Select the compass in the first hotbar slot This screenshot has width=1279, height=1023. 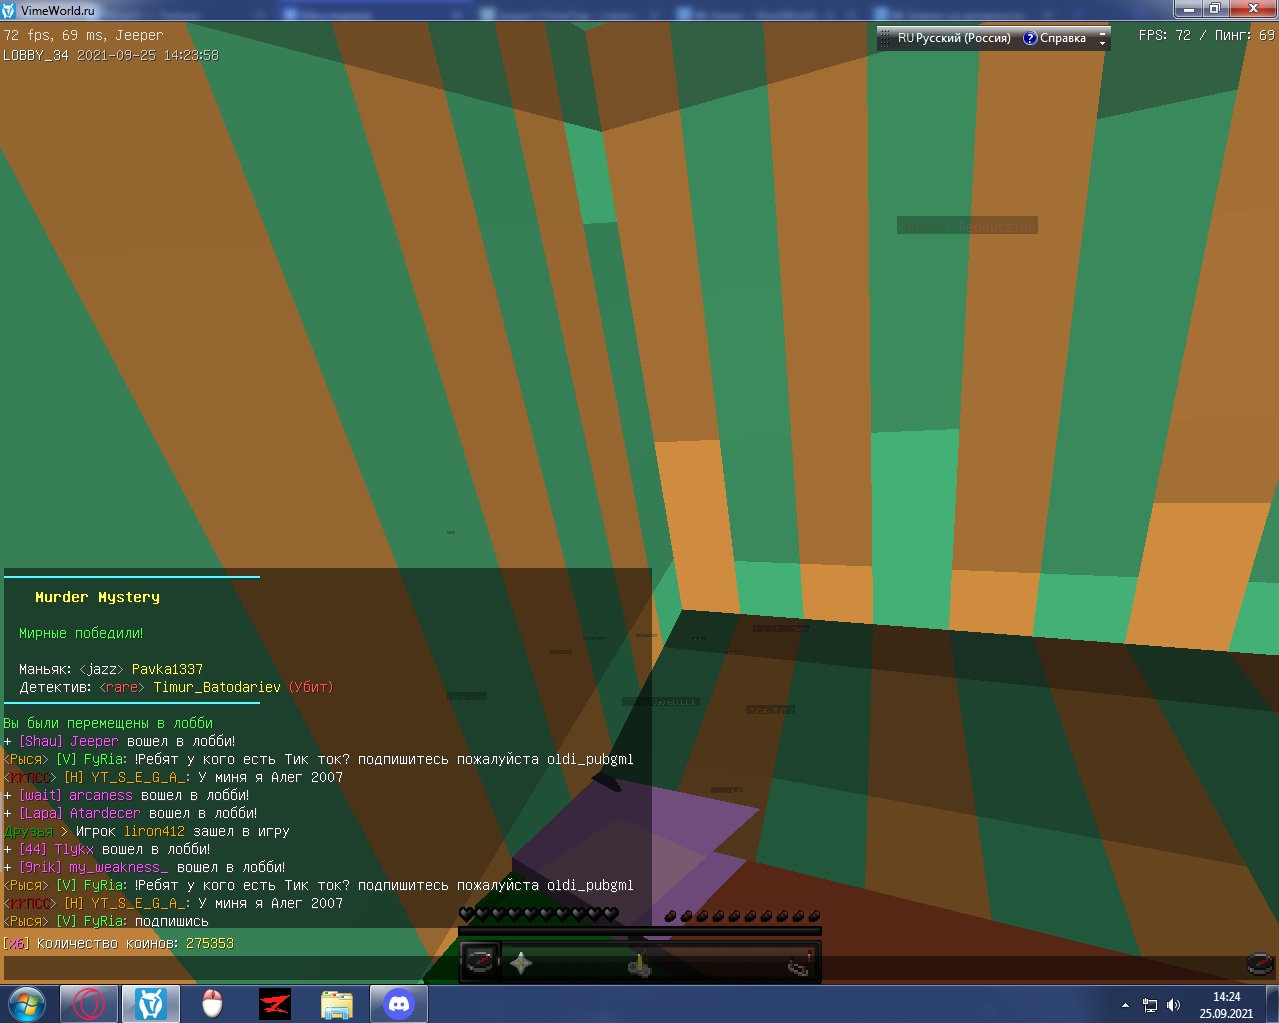click(480, 963)
